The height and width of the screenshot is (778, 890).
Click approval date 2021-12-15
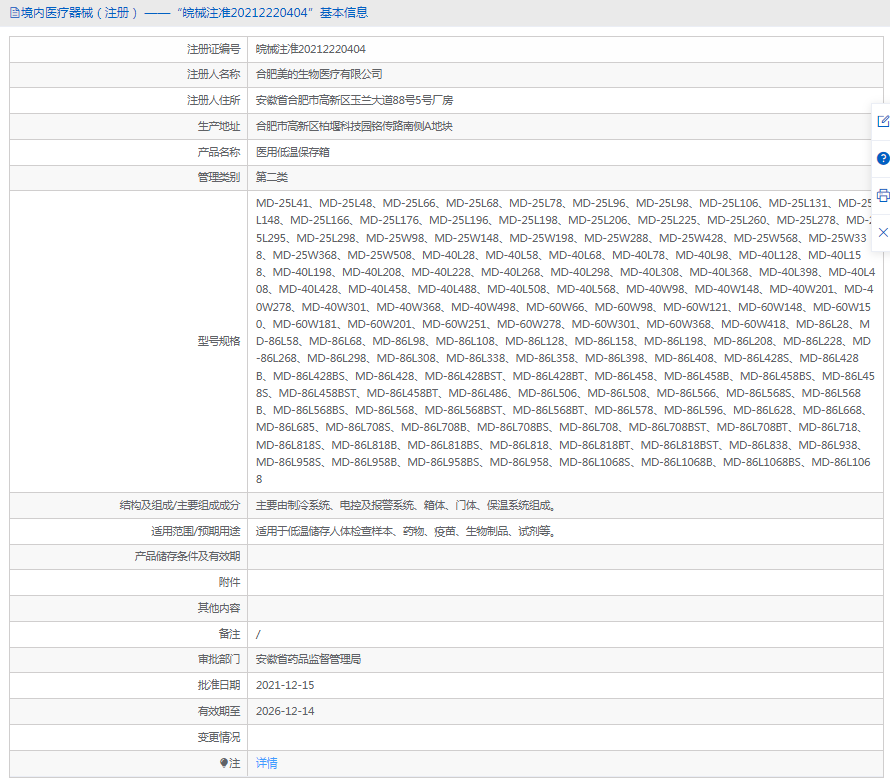point(285,685)
